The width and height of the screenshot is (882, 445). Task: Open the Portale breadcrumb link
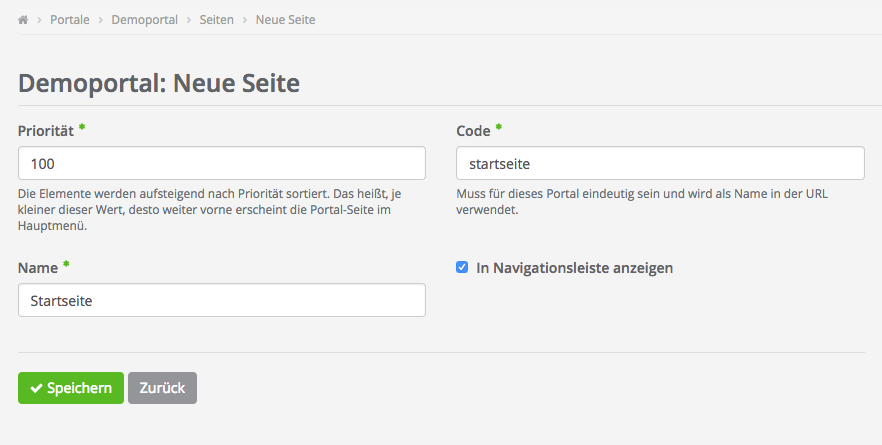coord(69,20)
